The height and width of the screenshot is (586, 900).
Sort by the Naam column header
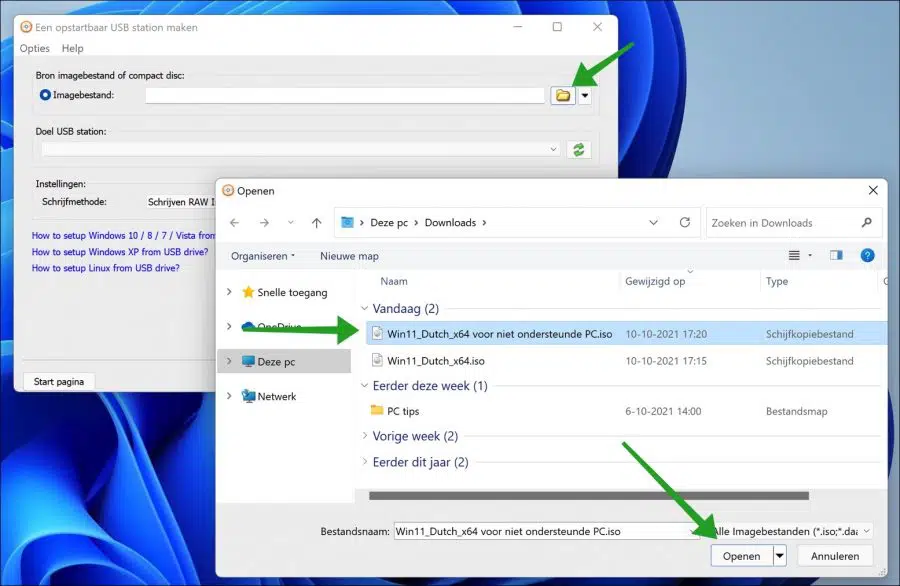point(394,281)
